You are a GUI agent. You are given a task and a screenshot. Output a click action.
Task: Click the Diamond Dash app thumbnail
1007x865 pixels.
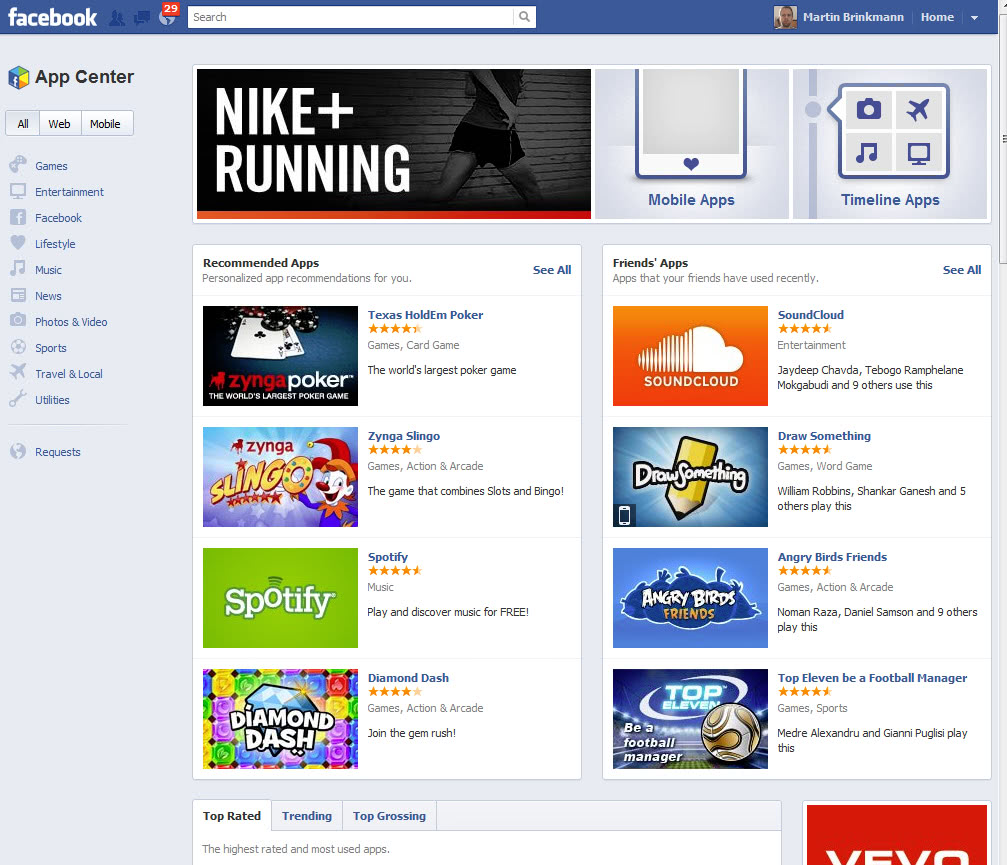click(280, 719)
